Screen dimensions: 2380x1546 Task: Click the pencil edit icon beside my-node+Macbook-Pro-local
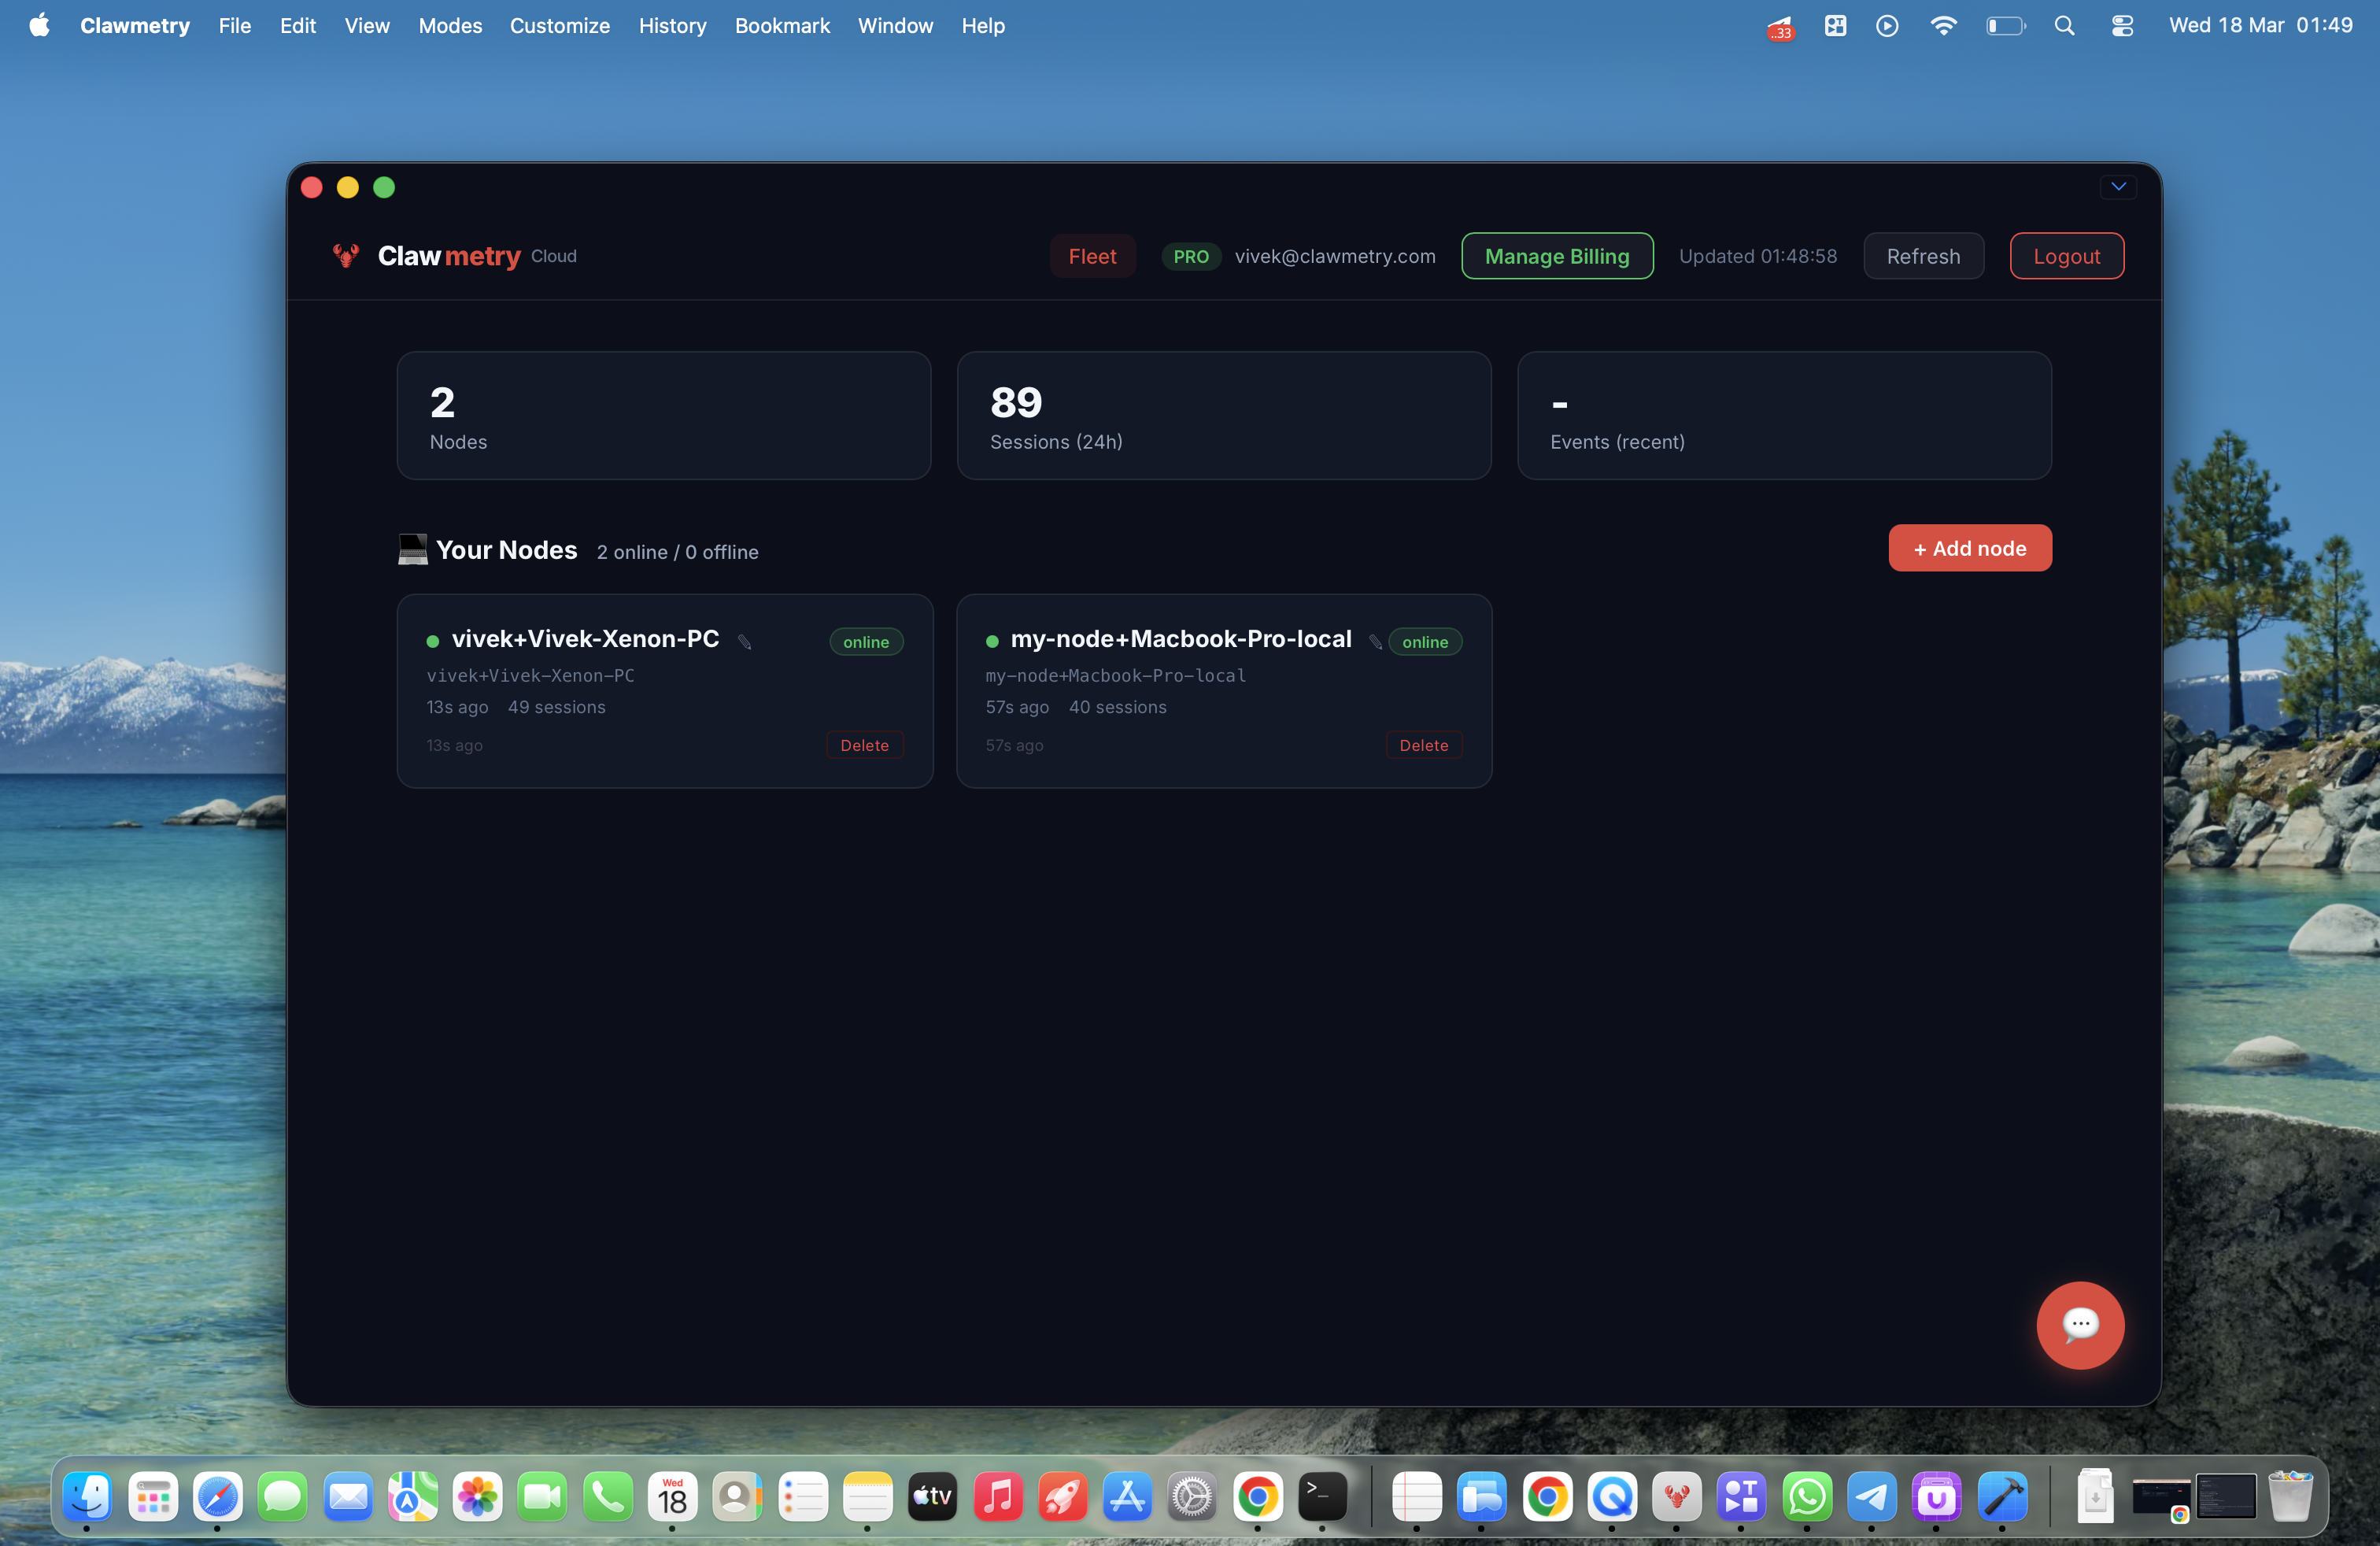(1375, 641)
